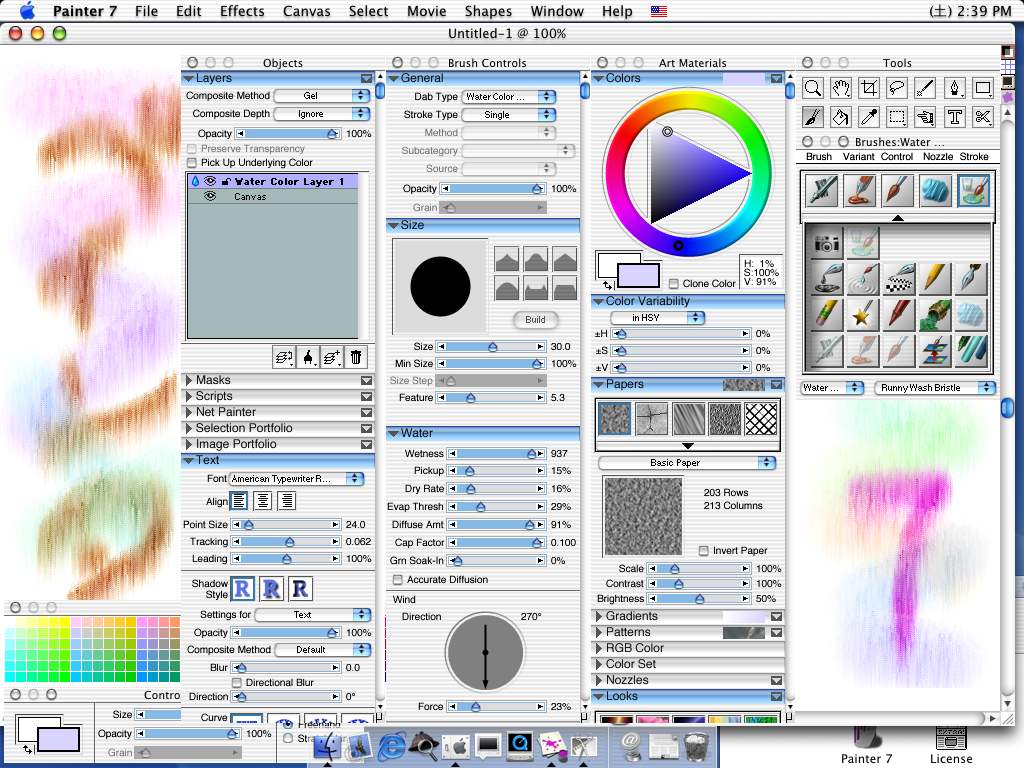Select the Magnifier tool in Tools palette
The image size is (1024, 768).
click(x=813, y=88)
